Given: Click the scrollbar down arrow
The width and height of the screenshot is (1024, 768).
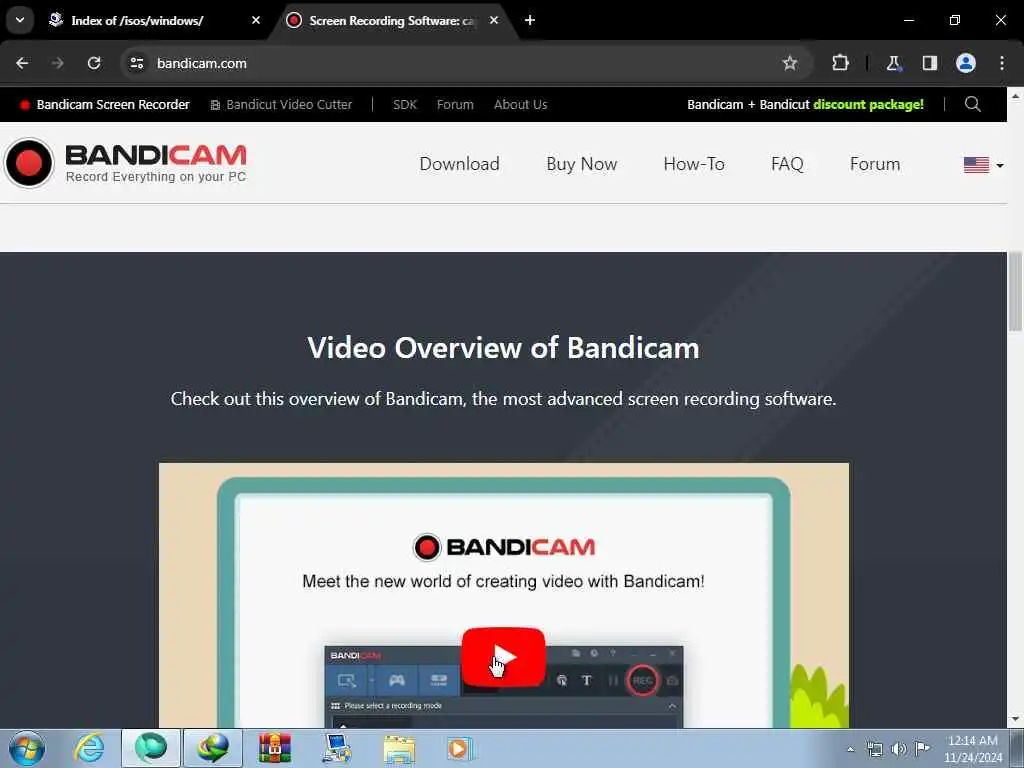Looking at the screenshot, I should click(1015, 719).
